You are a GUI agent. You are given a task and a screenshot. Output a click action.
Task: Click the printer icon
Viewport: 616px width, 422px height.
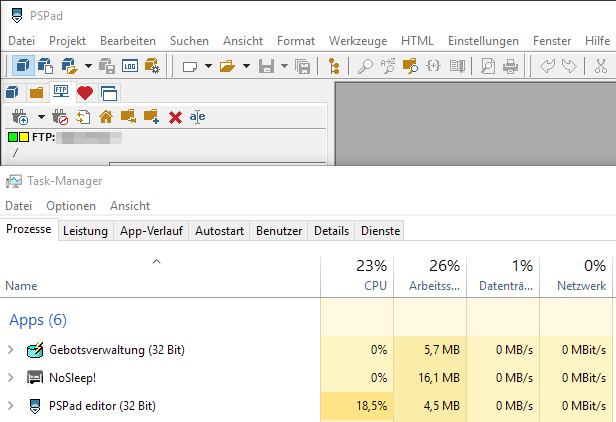click(510, 66)
